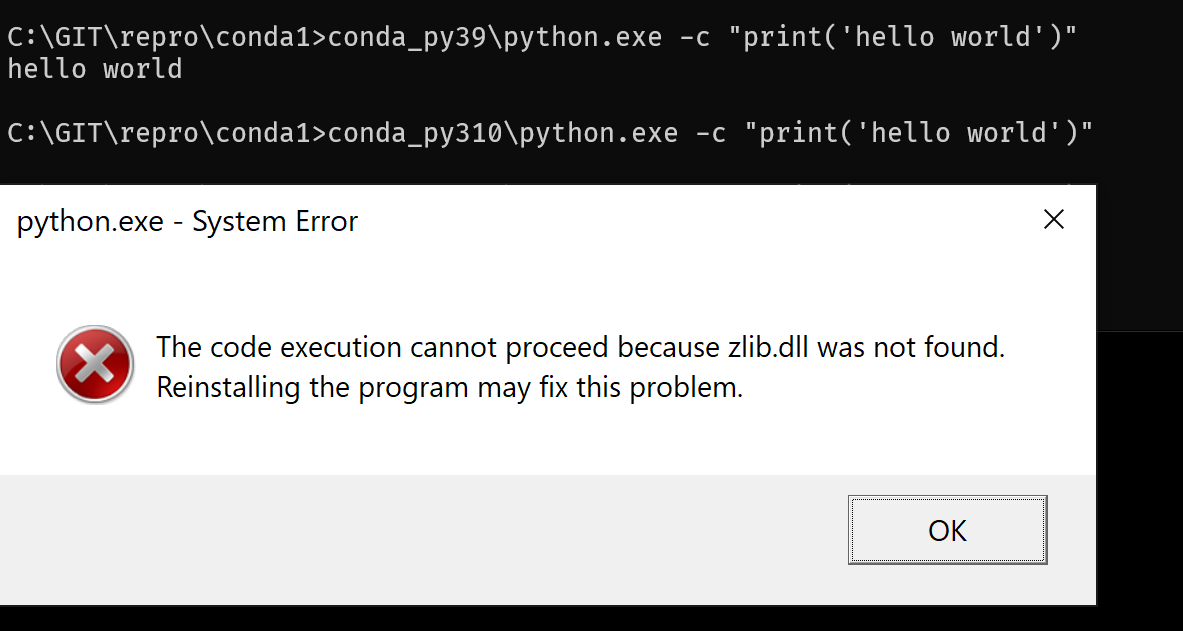Select the dialog title 'python.exe - System Error'
This screenshot has width=1183, height=631.
point(186,221)
